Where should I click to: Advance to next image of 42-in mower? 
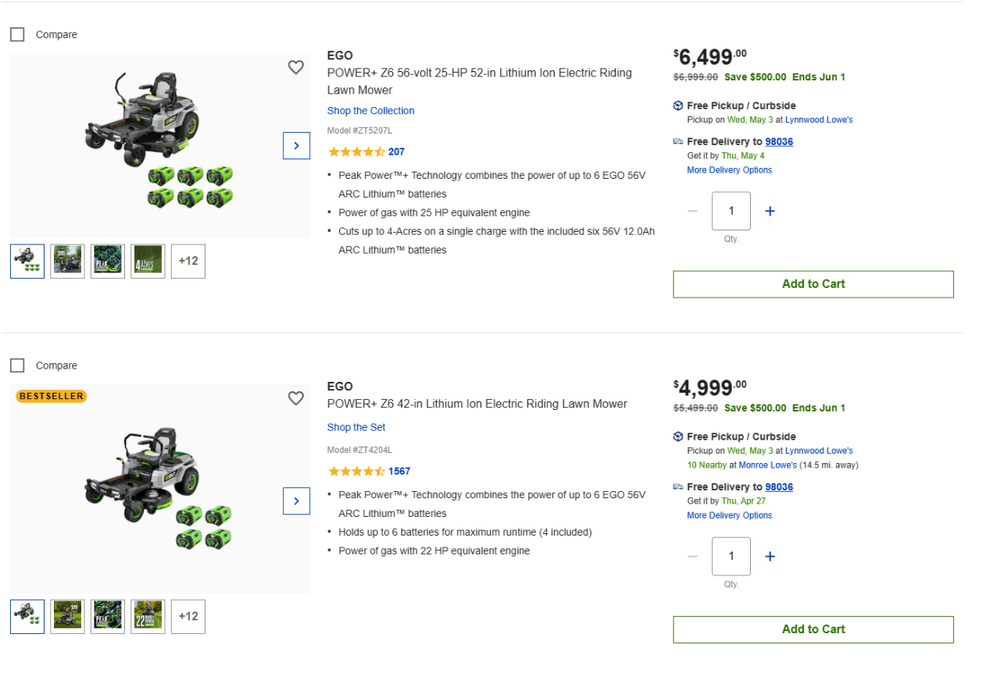(x=296, y=501)
